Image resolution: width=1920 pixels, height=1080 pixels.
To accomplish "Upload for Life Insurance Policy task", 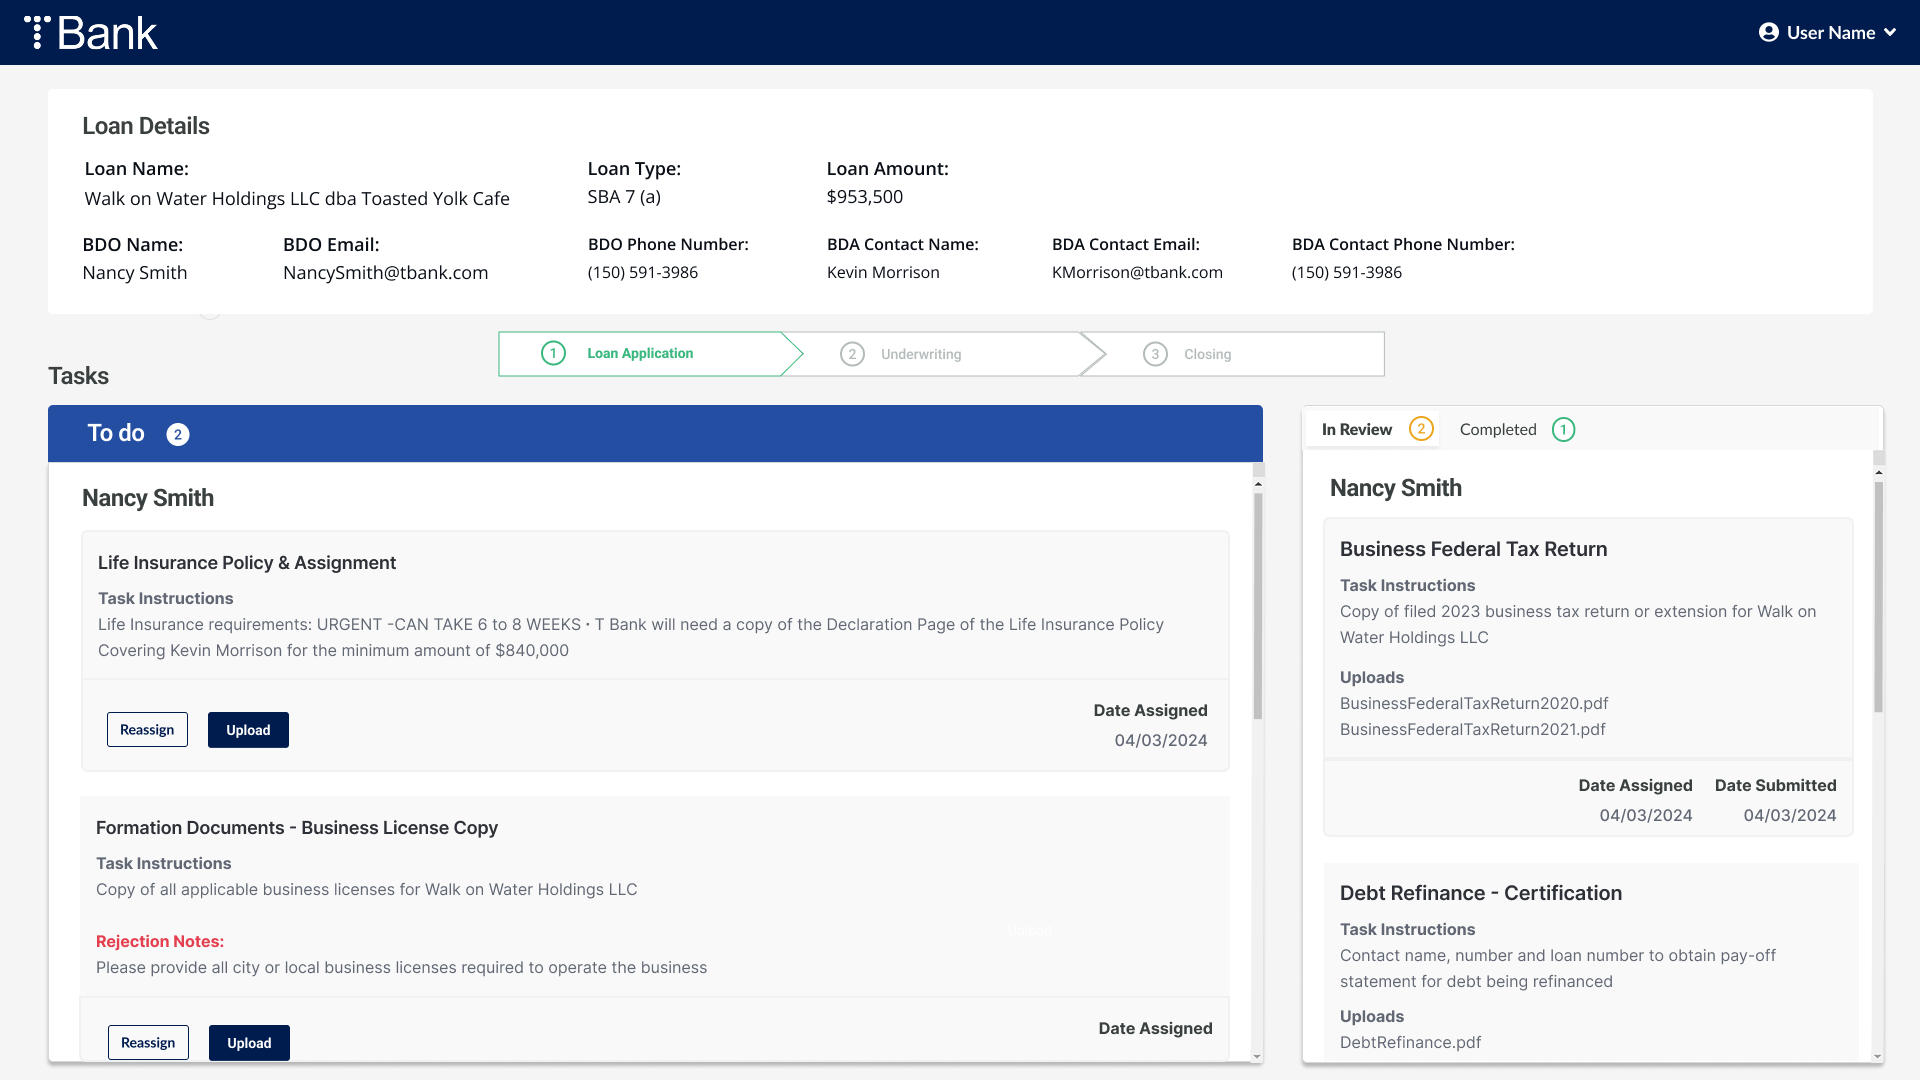I will coord(248,730).
